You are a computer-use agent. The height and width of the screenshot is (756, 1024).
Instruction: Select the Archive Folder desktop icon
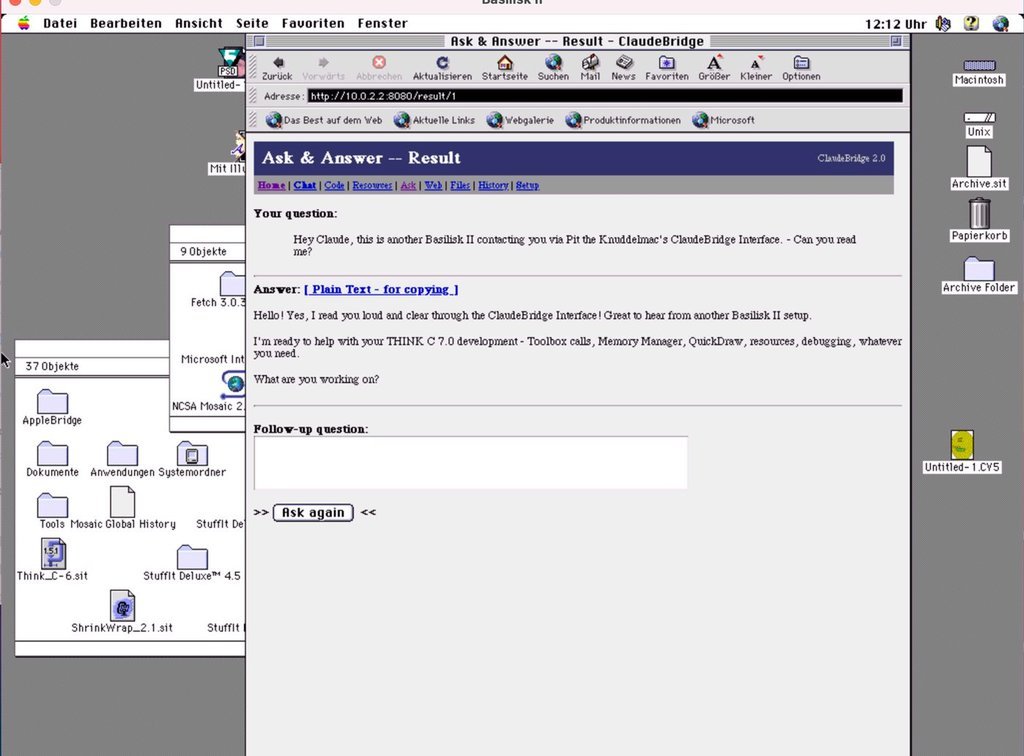pyautogui.click(x=979, y=268)
